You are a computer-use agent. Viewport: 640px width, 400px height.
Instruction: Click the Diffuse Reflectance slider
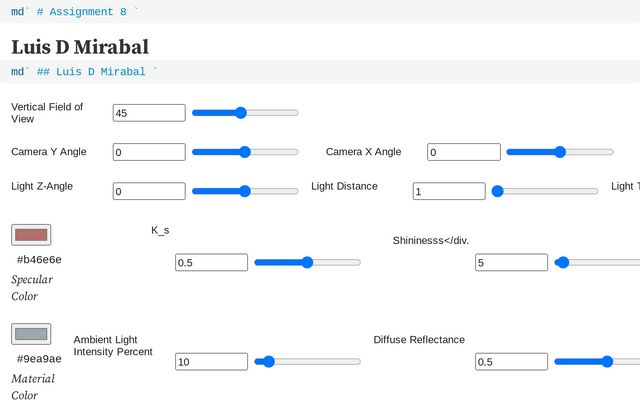(597, 361)
